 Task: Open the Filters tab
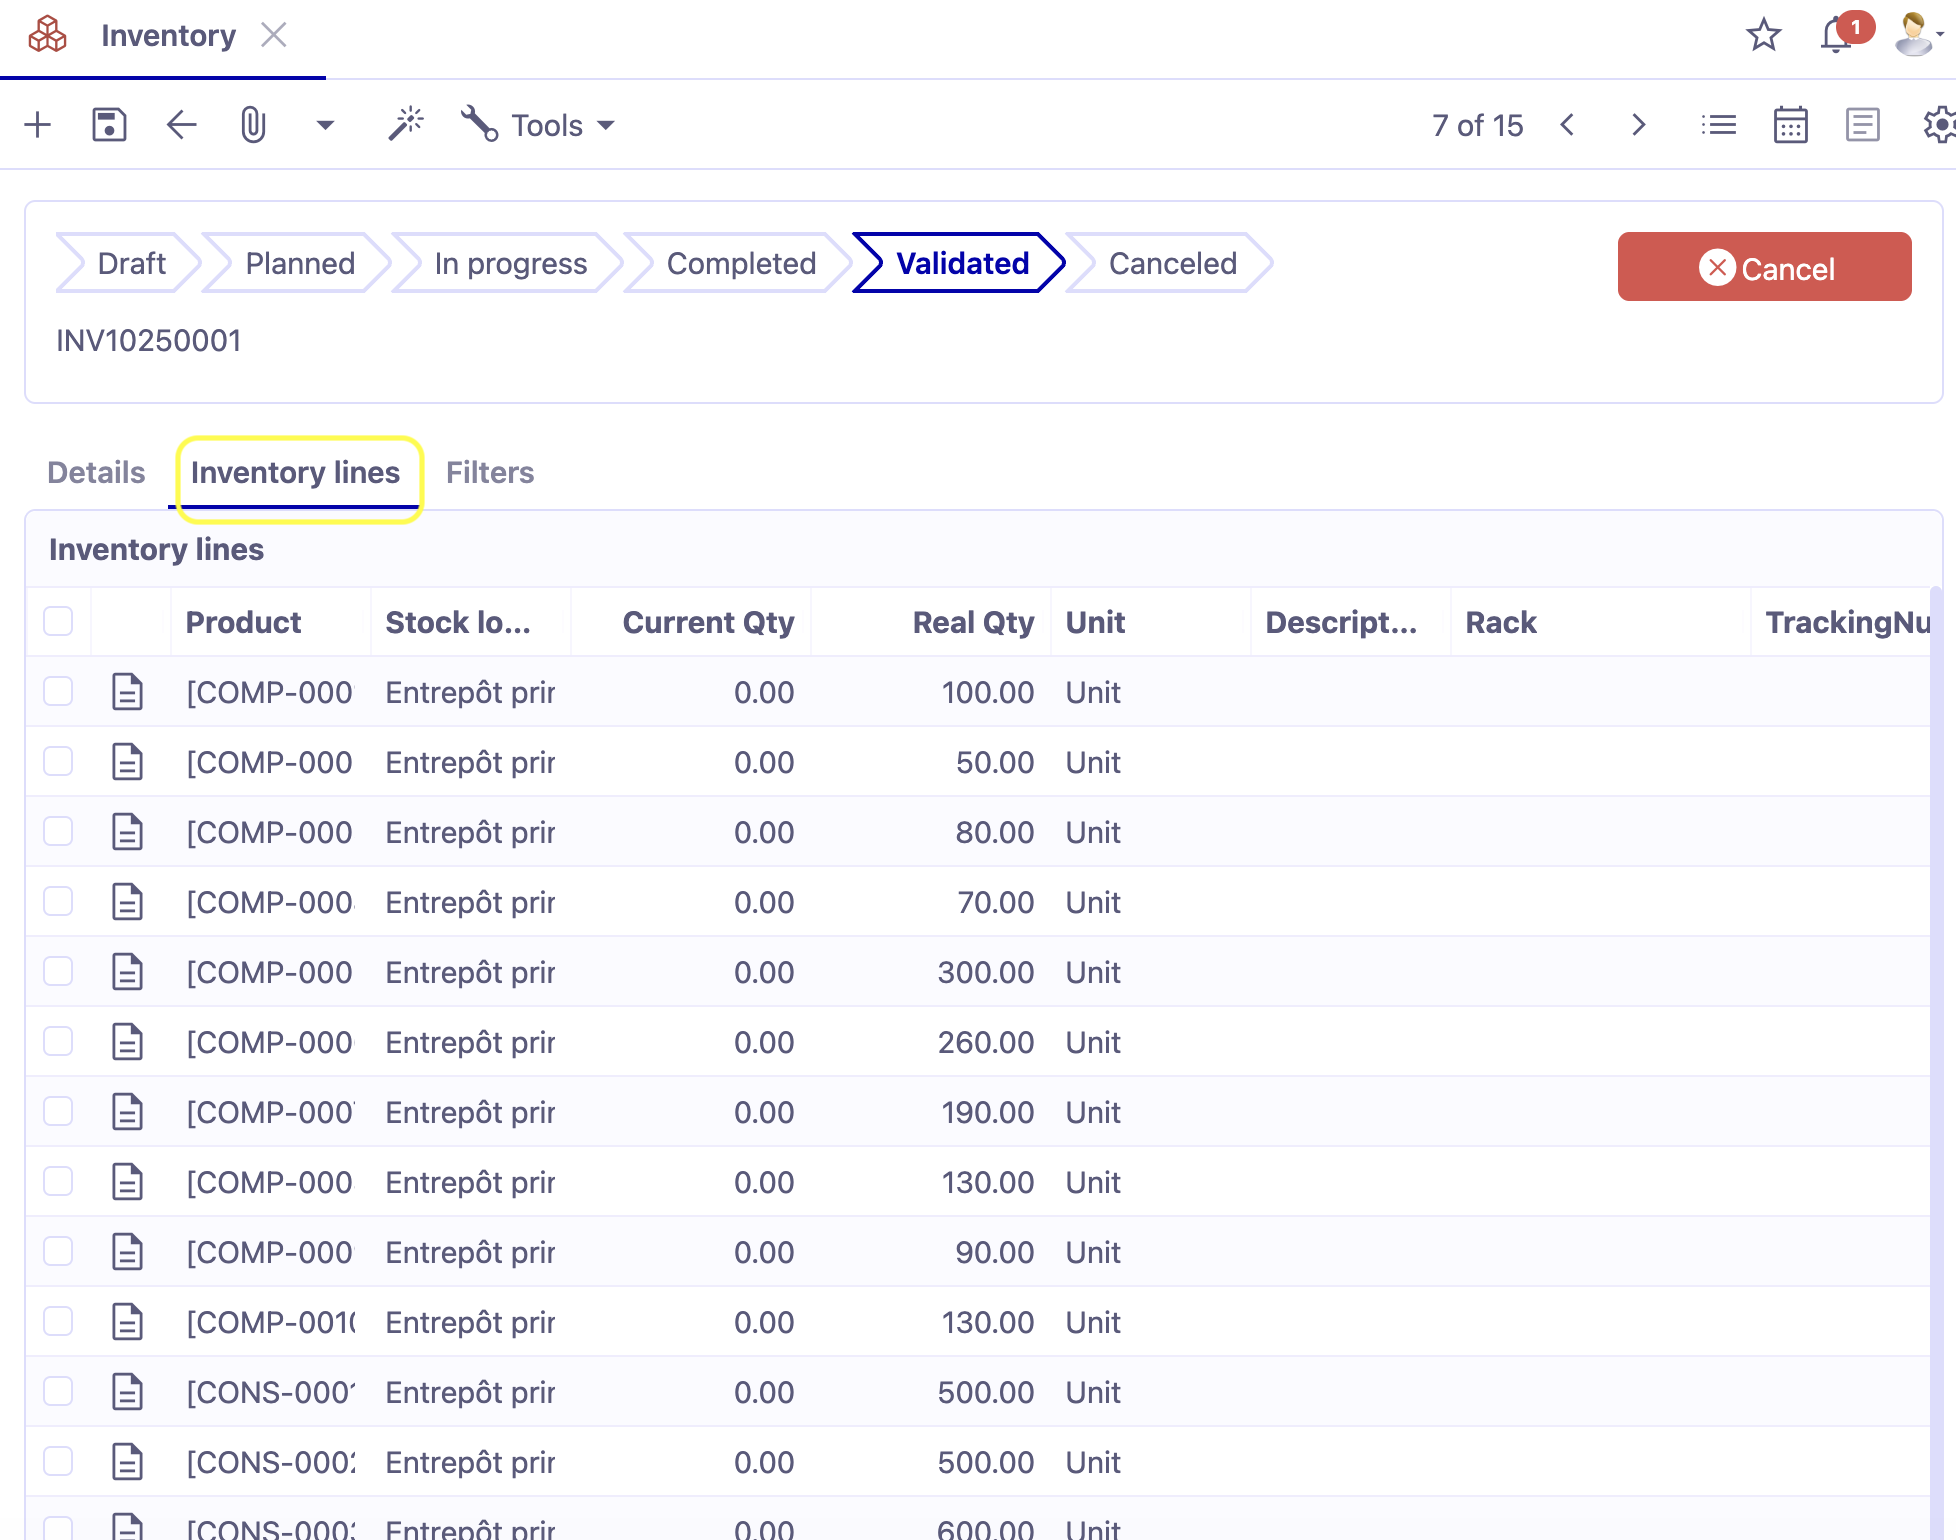pyautogui.click(x=490, y=472)
